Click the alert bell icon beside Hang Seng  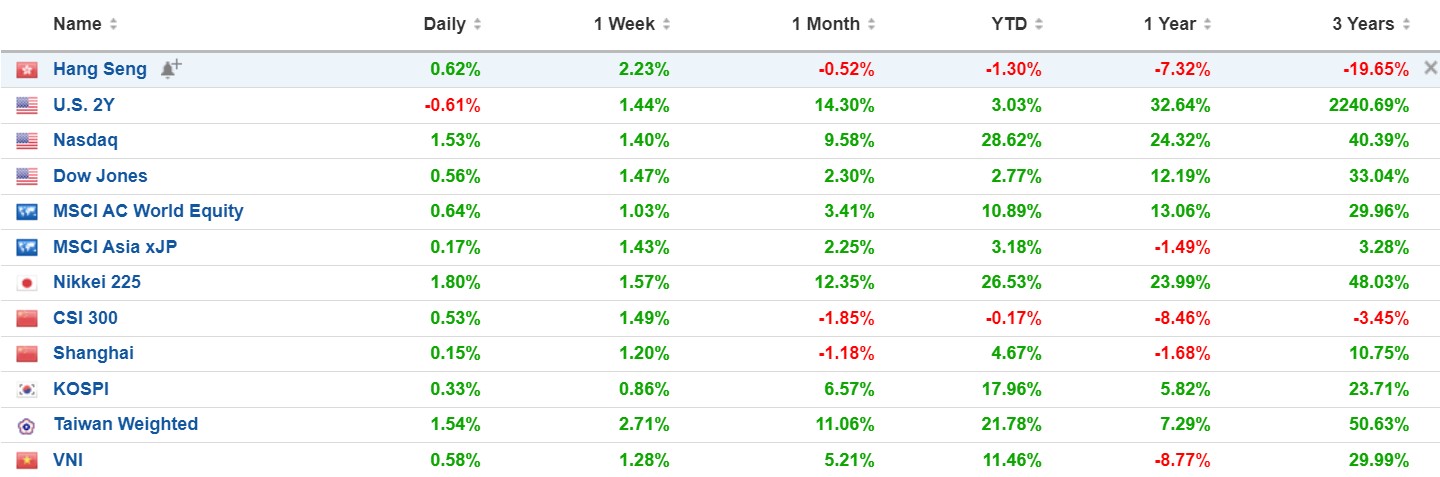(x=170, y=69)
